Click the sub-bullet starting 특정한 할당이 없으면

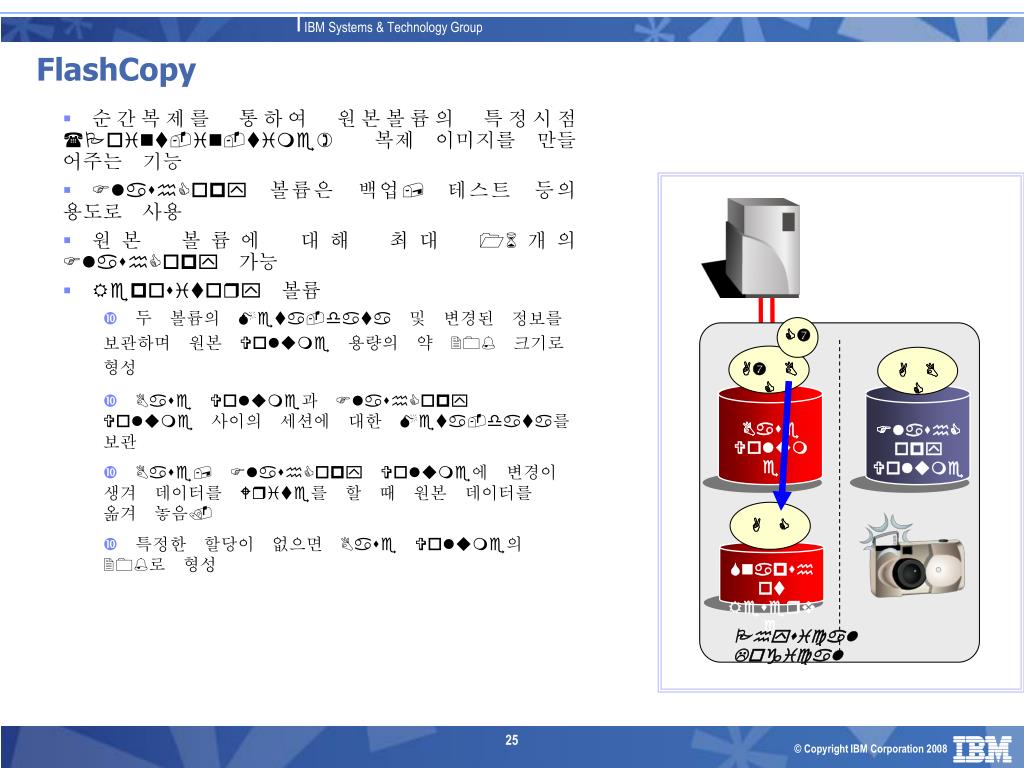[x=312, y=554]
